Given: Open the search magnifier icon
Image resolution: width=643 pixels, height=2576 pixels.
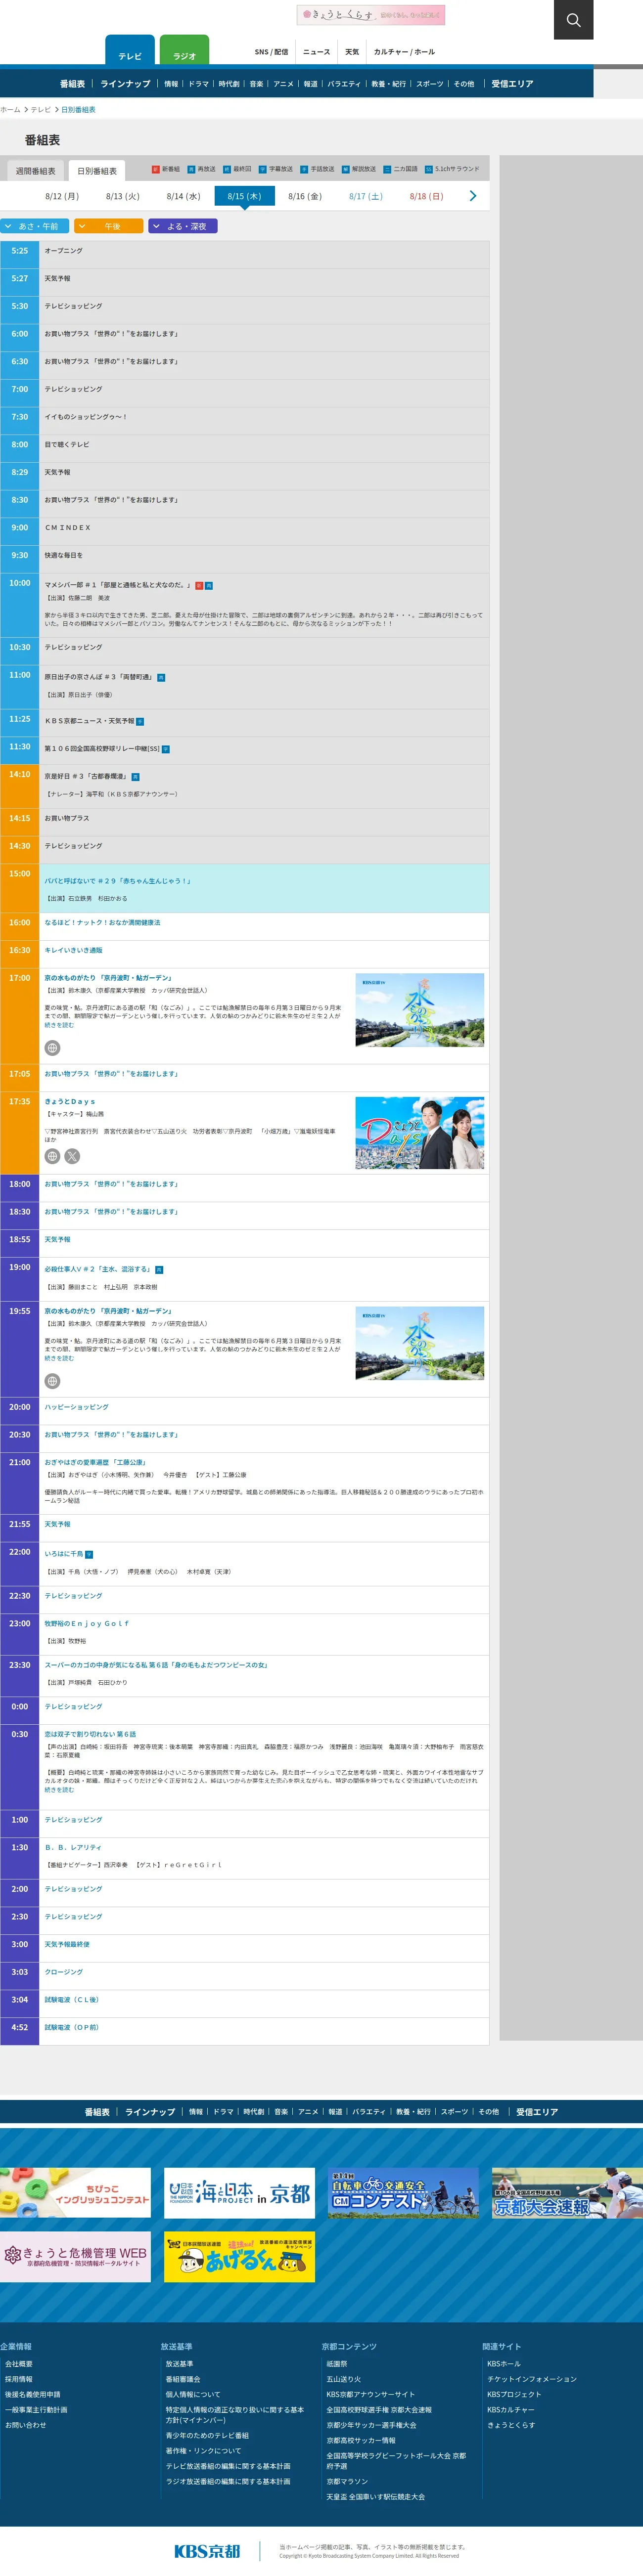Looking at the screenshot, I should [x=573, y=20].
